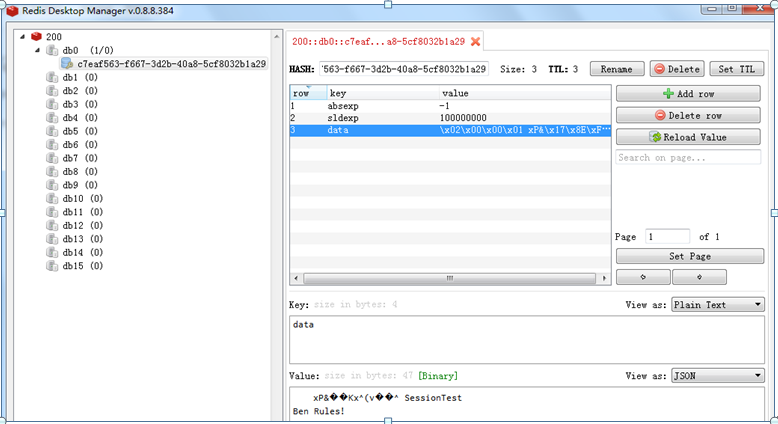Click the Key text area containing data

coord(526,340)
